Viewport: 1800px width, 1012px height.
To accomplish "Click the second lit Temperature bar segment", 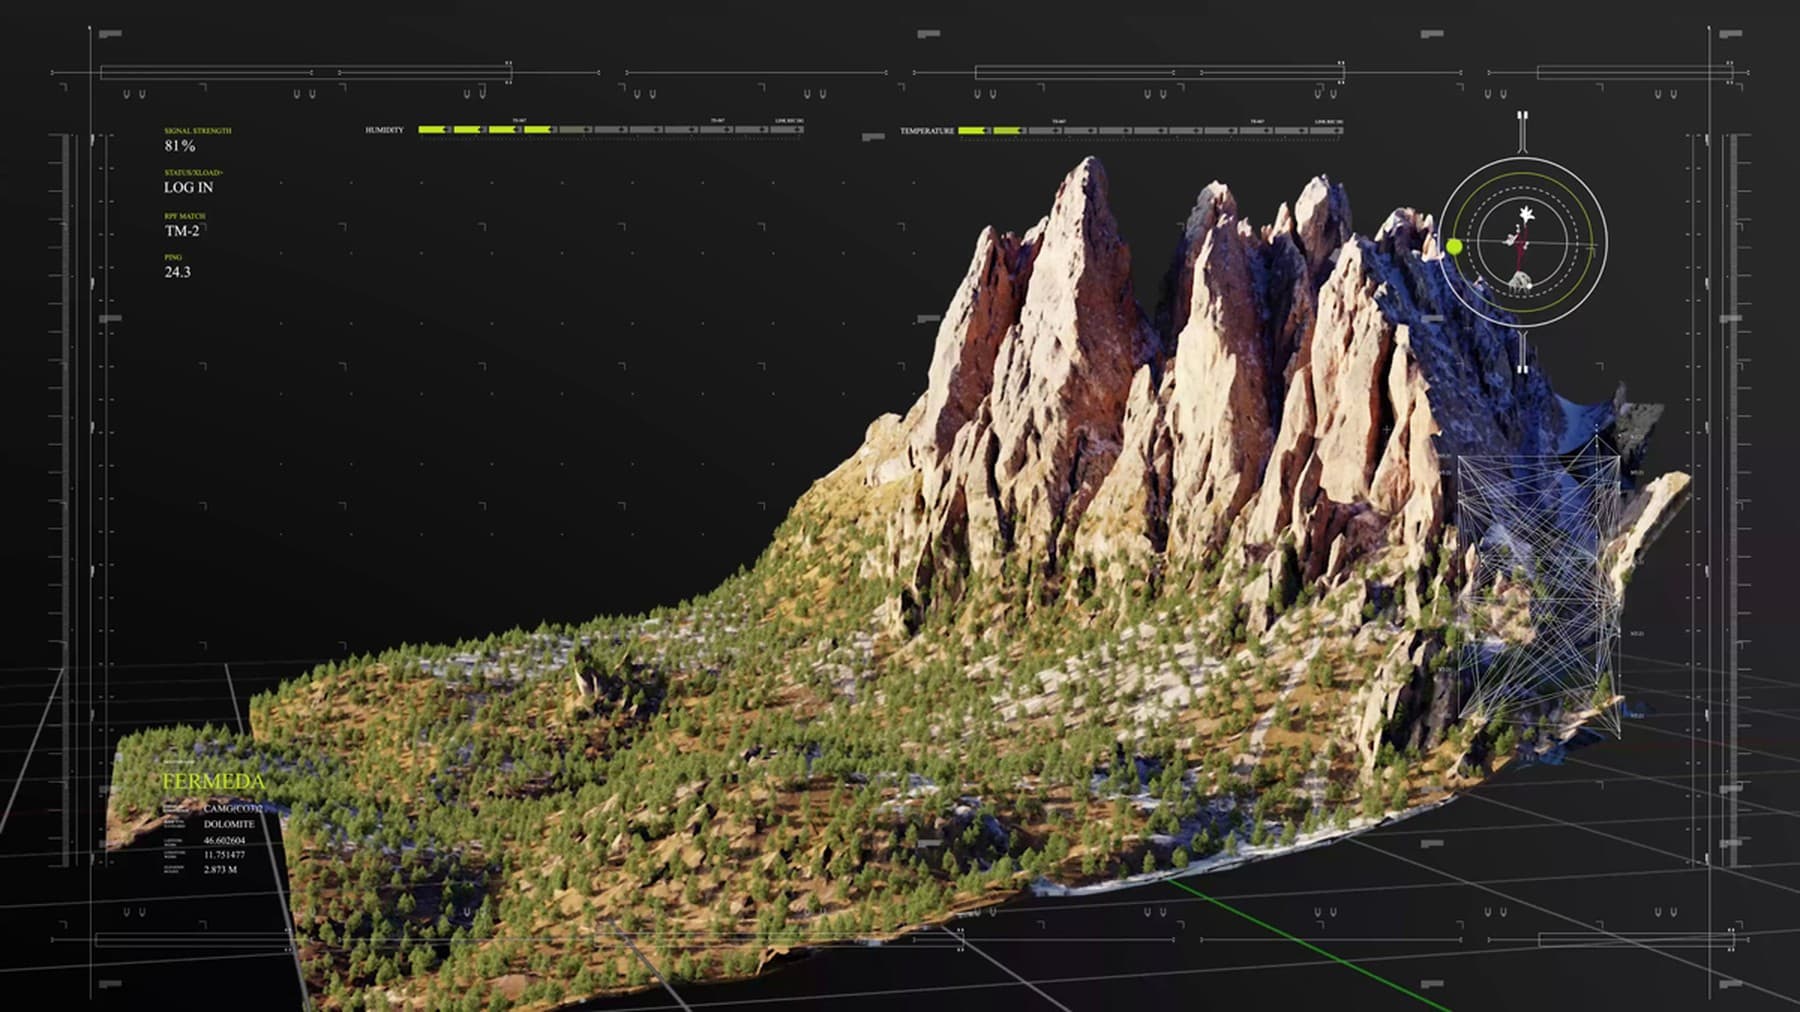I will (1008, 131).
